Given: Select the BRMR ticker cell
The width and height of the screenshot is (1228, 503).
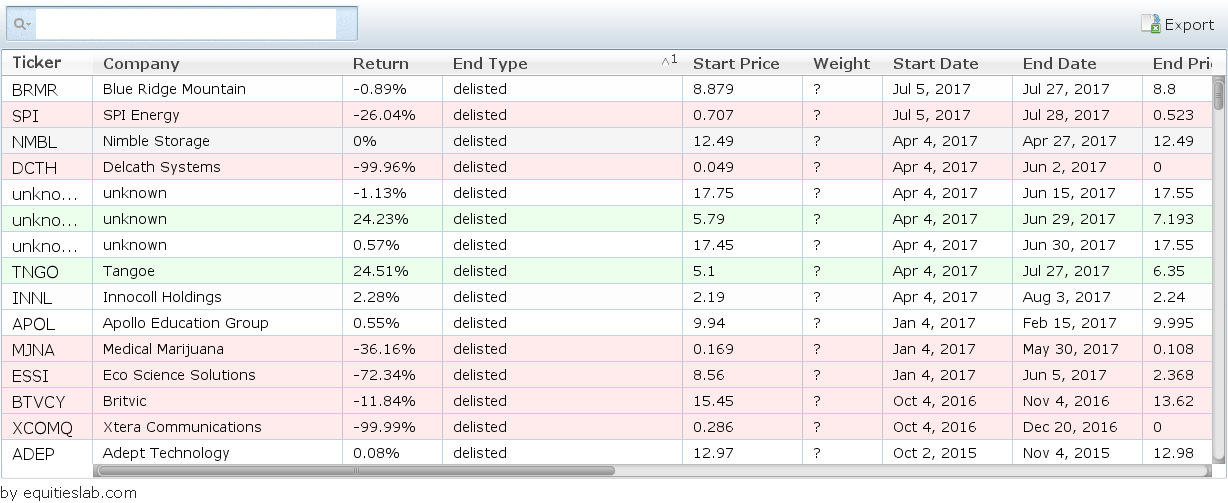Looking at the screenshot, I should pyautogui.click(x=47, y=89).
